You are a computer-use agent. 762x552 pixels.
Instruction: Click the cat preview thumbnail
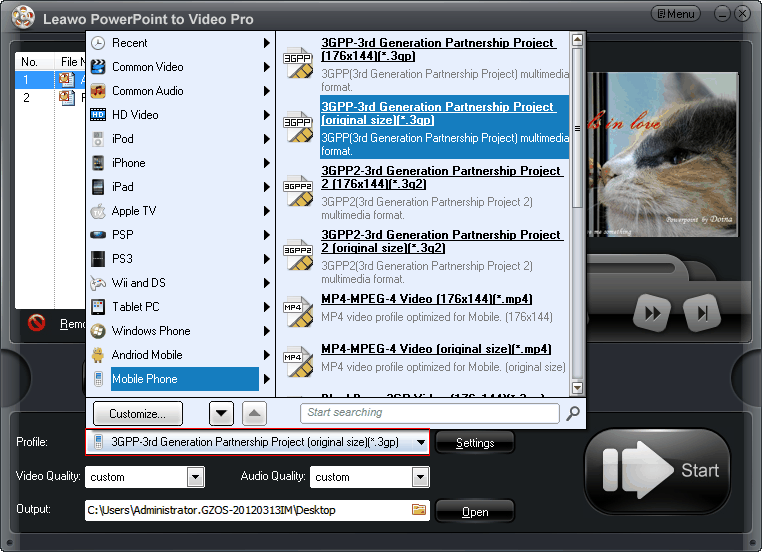662,155
